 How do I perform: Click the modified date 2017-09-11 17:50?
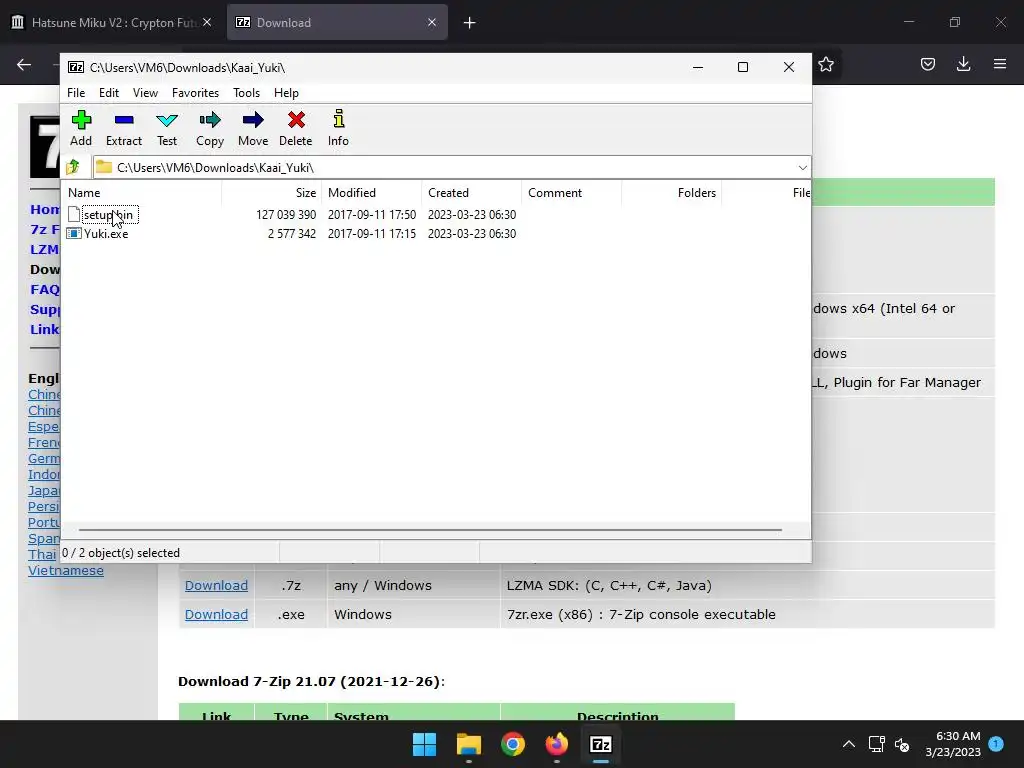(x=372, y=215)
